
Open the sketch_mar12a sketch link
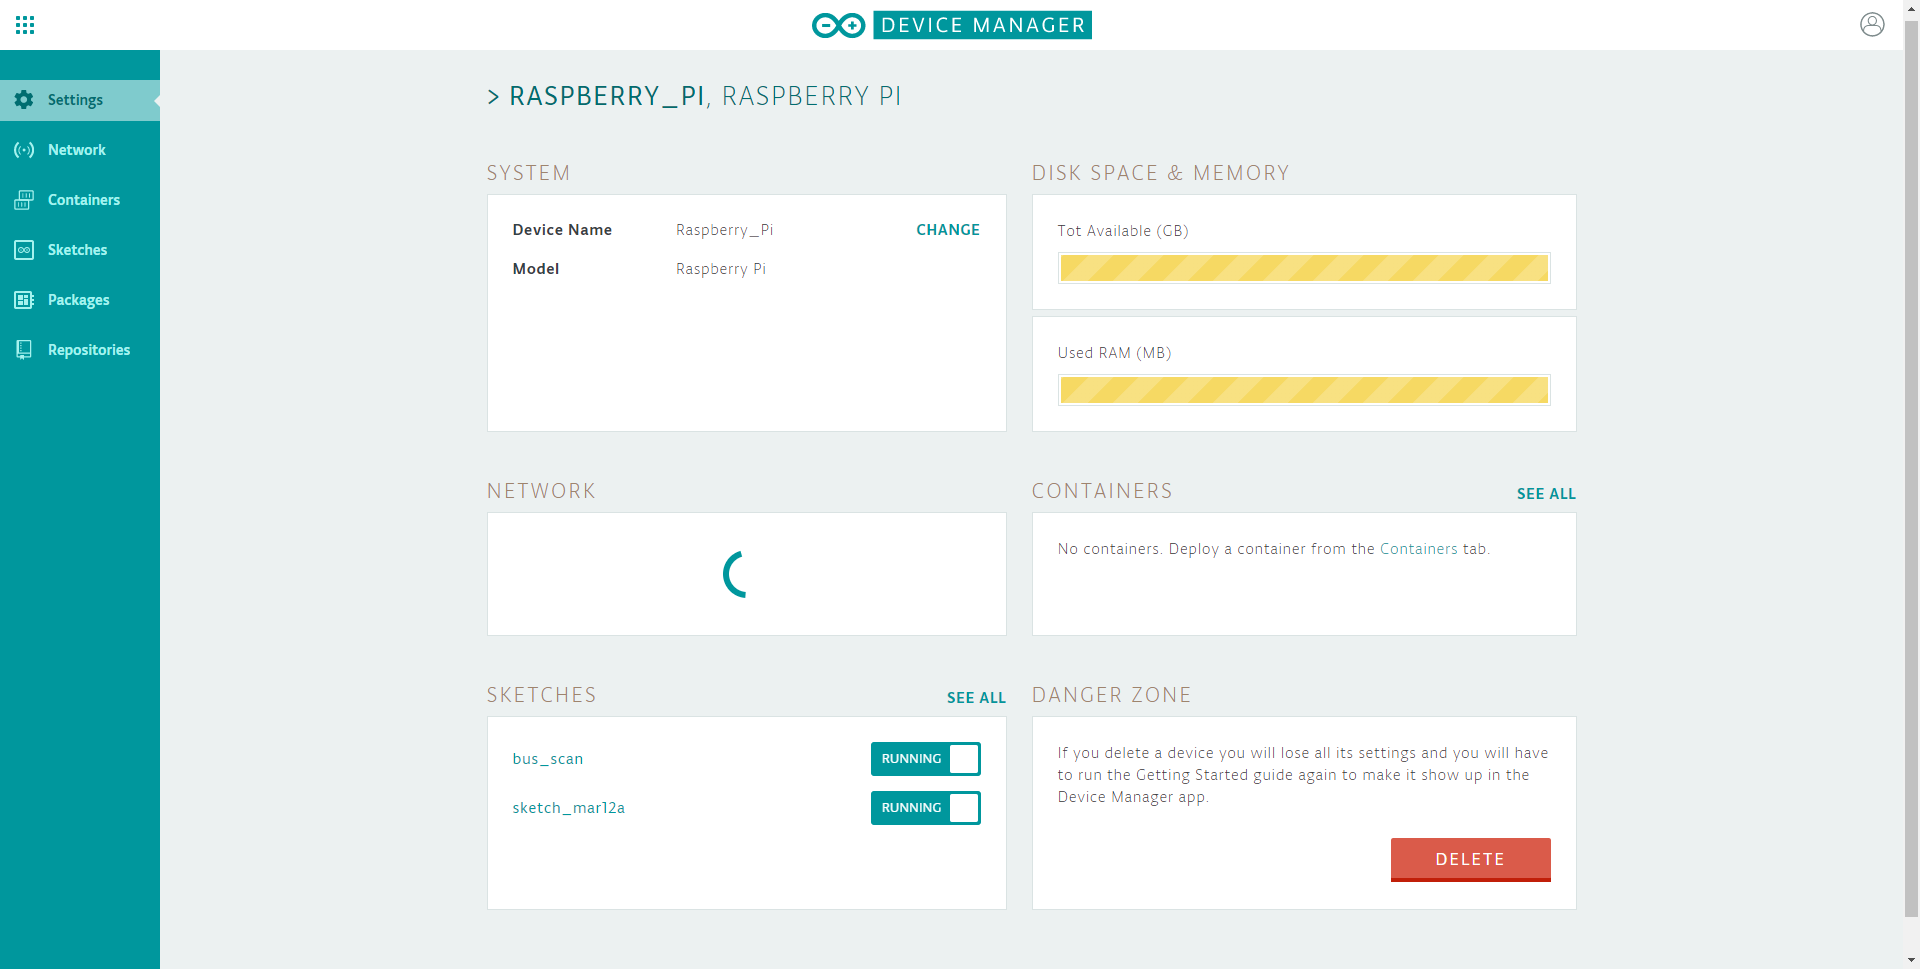569,808
